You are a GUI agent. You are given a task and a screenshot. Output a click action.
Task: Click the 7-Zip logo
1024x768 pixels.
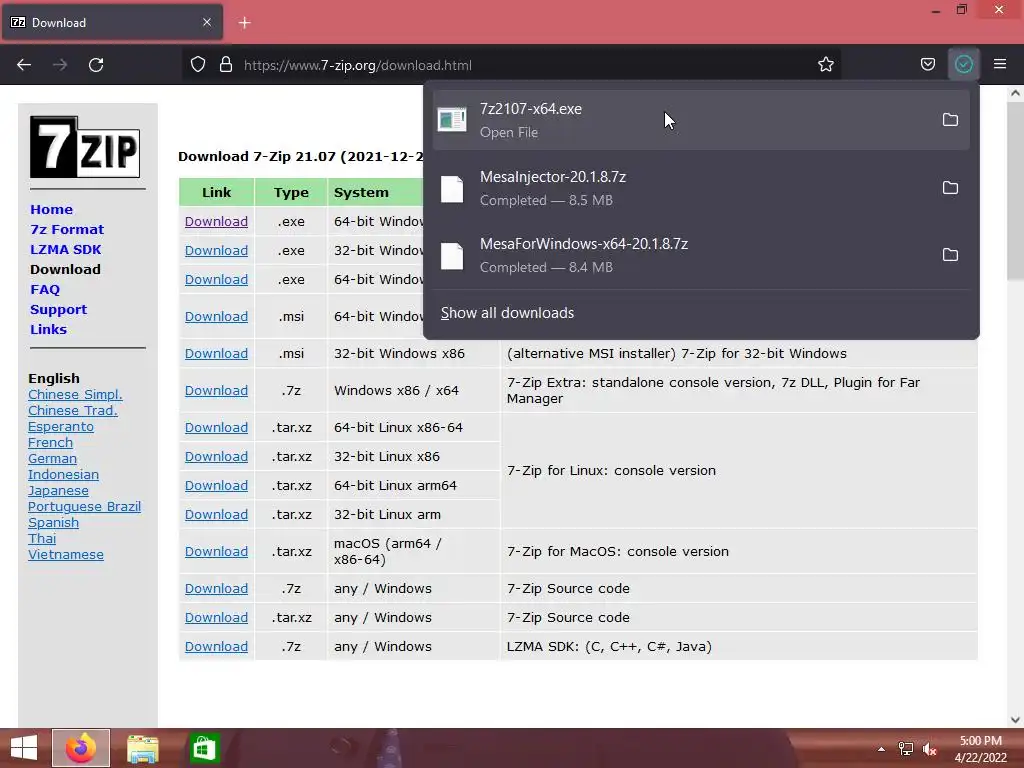point(85,147)
